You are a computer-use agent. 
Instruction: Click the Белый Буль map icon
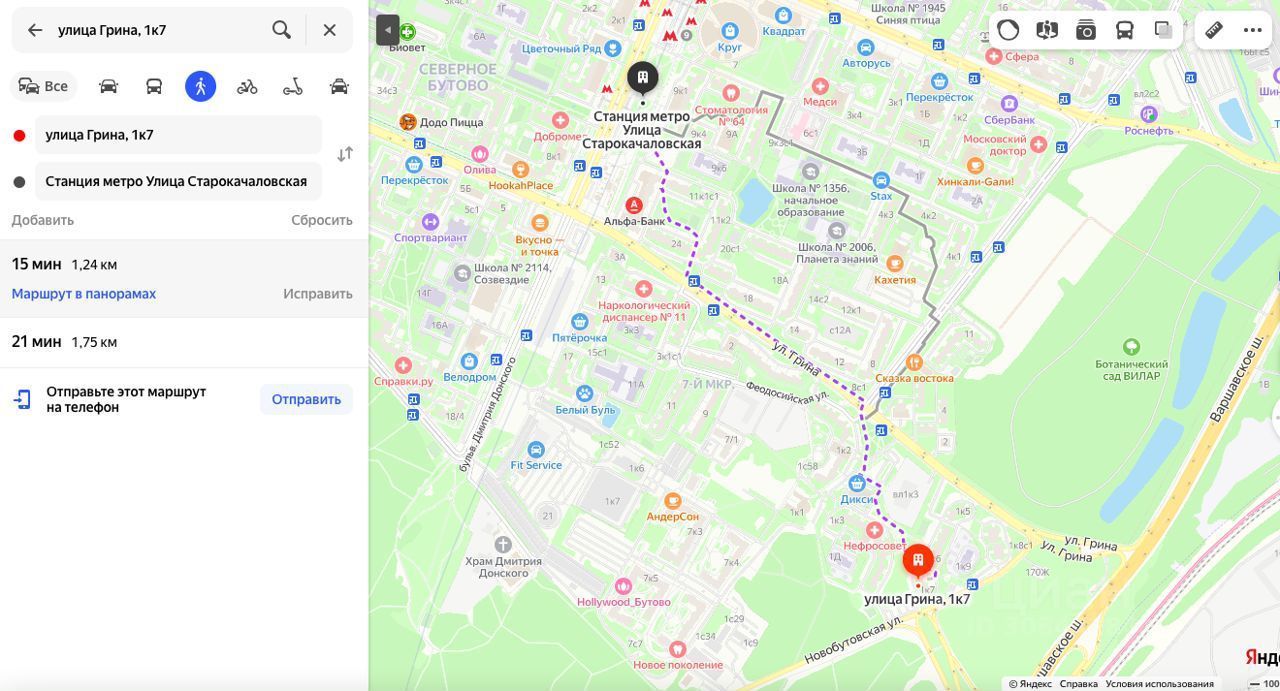click(x=585, y=394)
